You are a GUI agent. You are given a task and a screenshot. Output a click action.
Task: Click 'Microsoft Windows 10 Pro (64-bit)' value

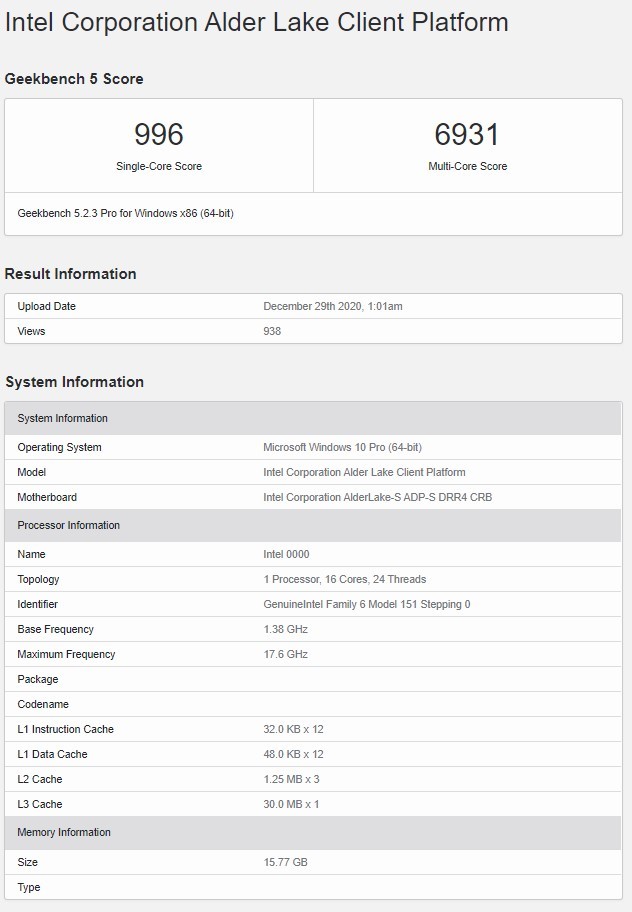tap(342, 447)
